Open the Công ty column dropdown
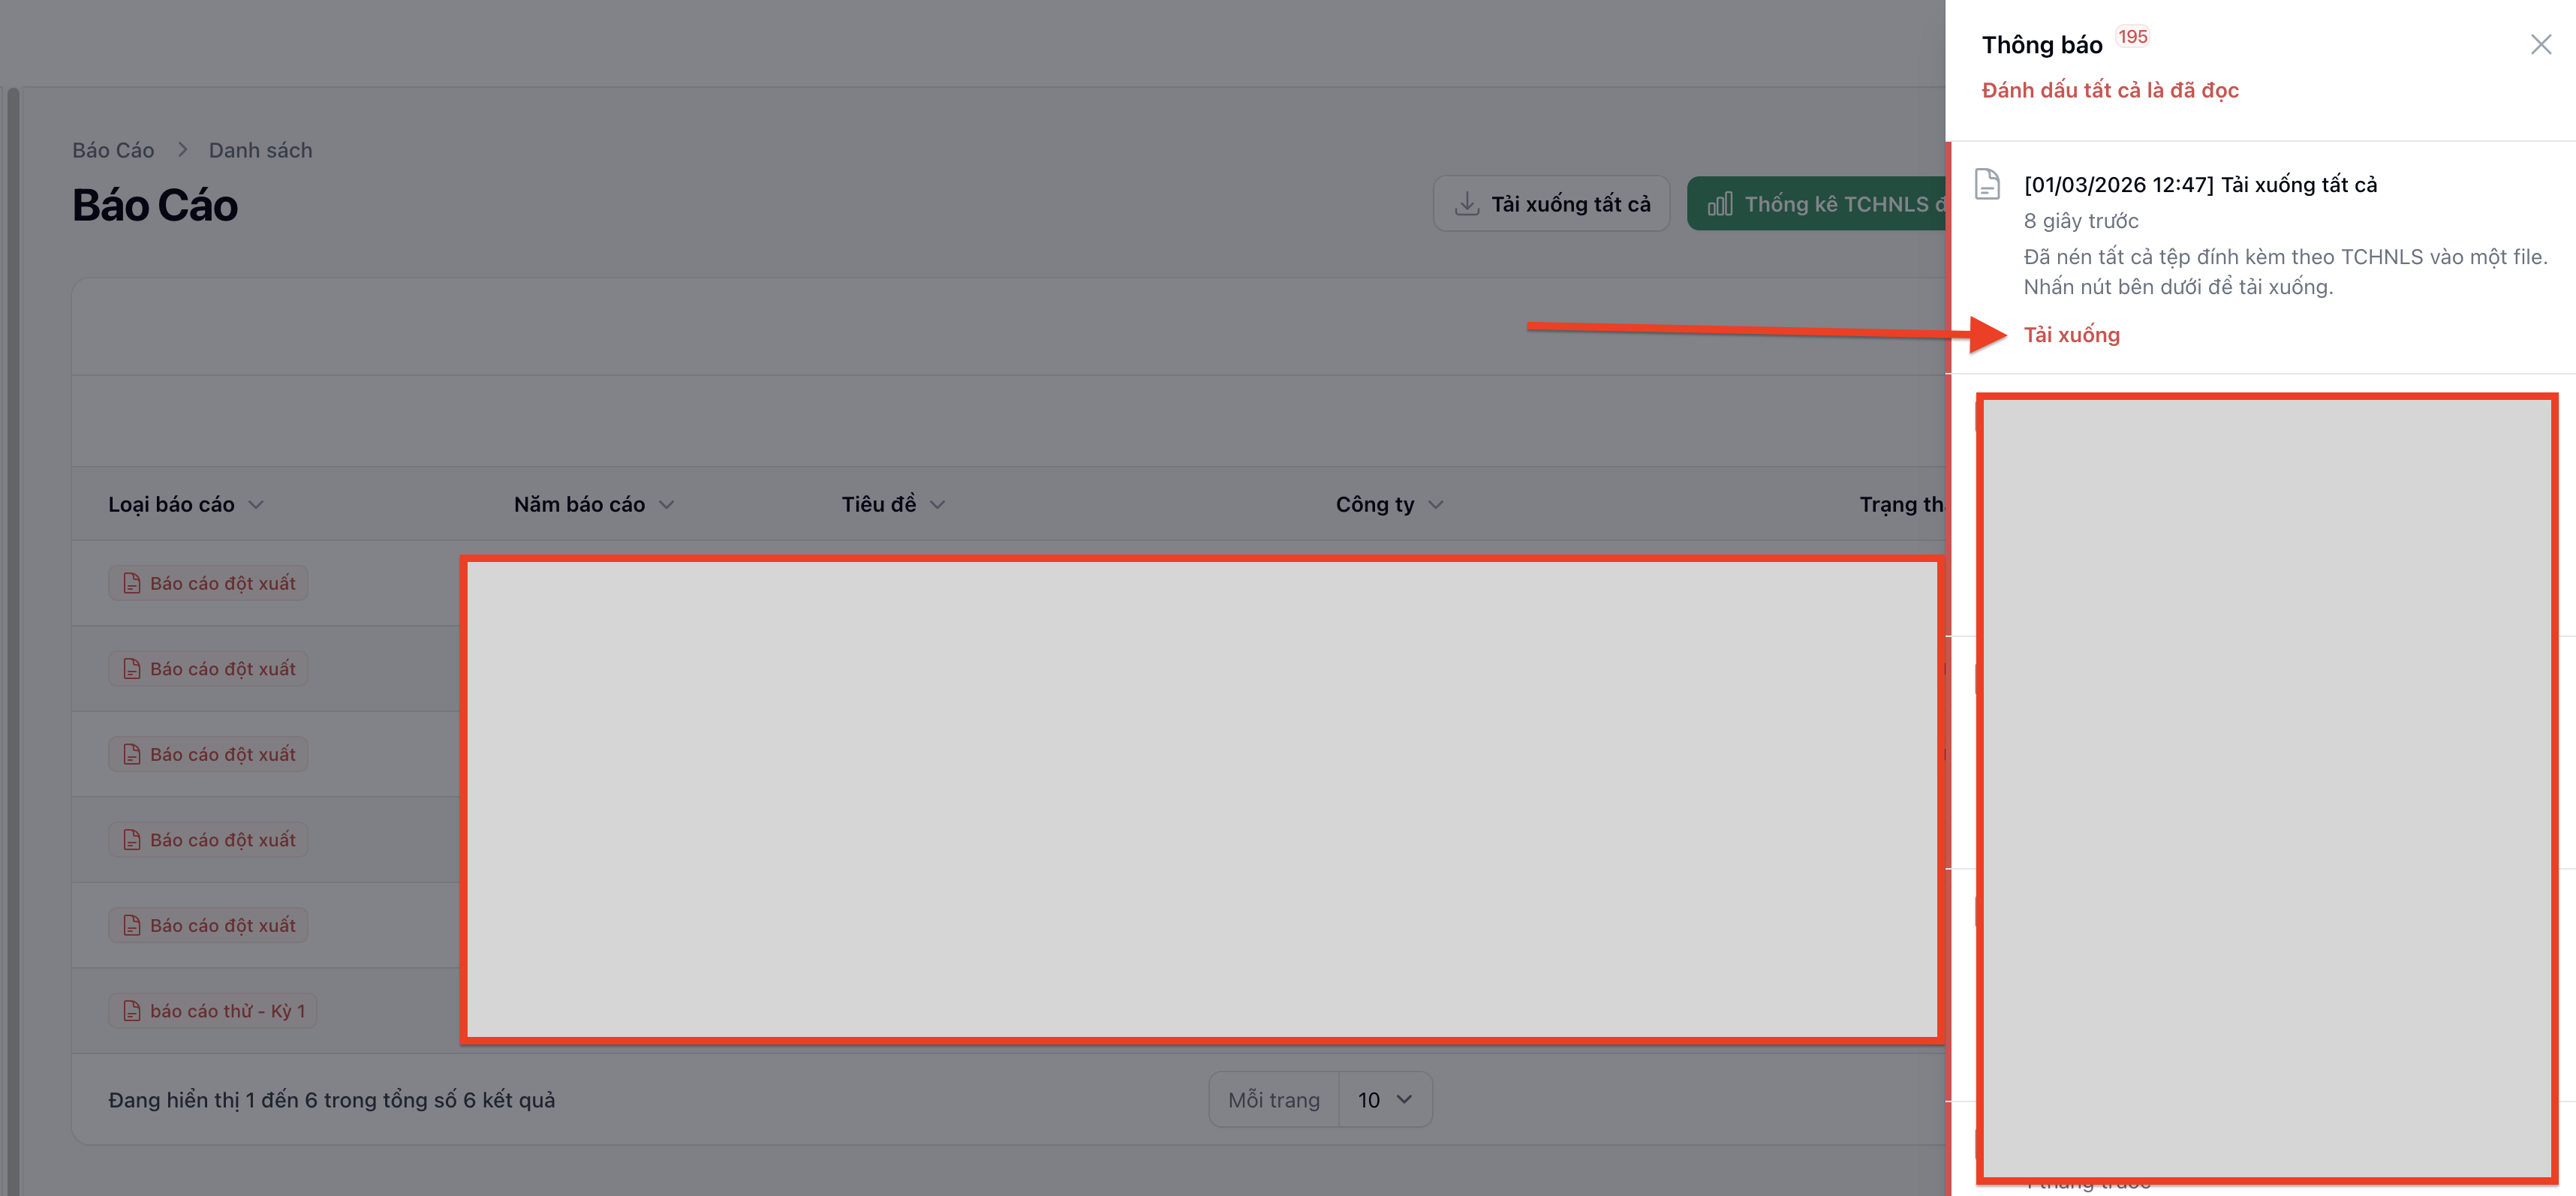 tap(1436, 505)
